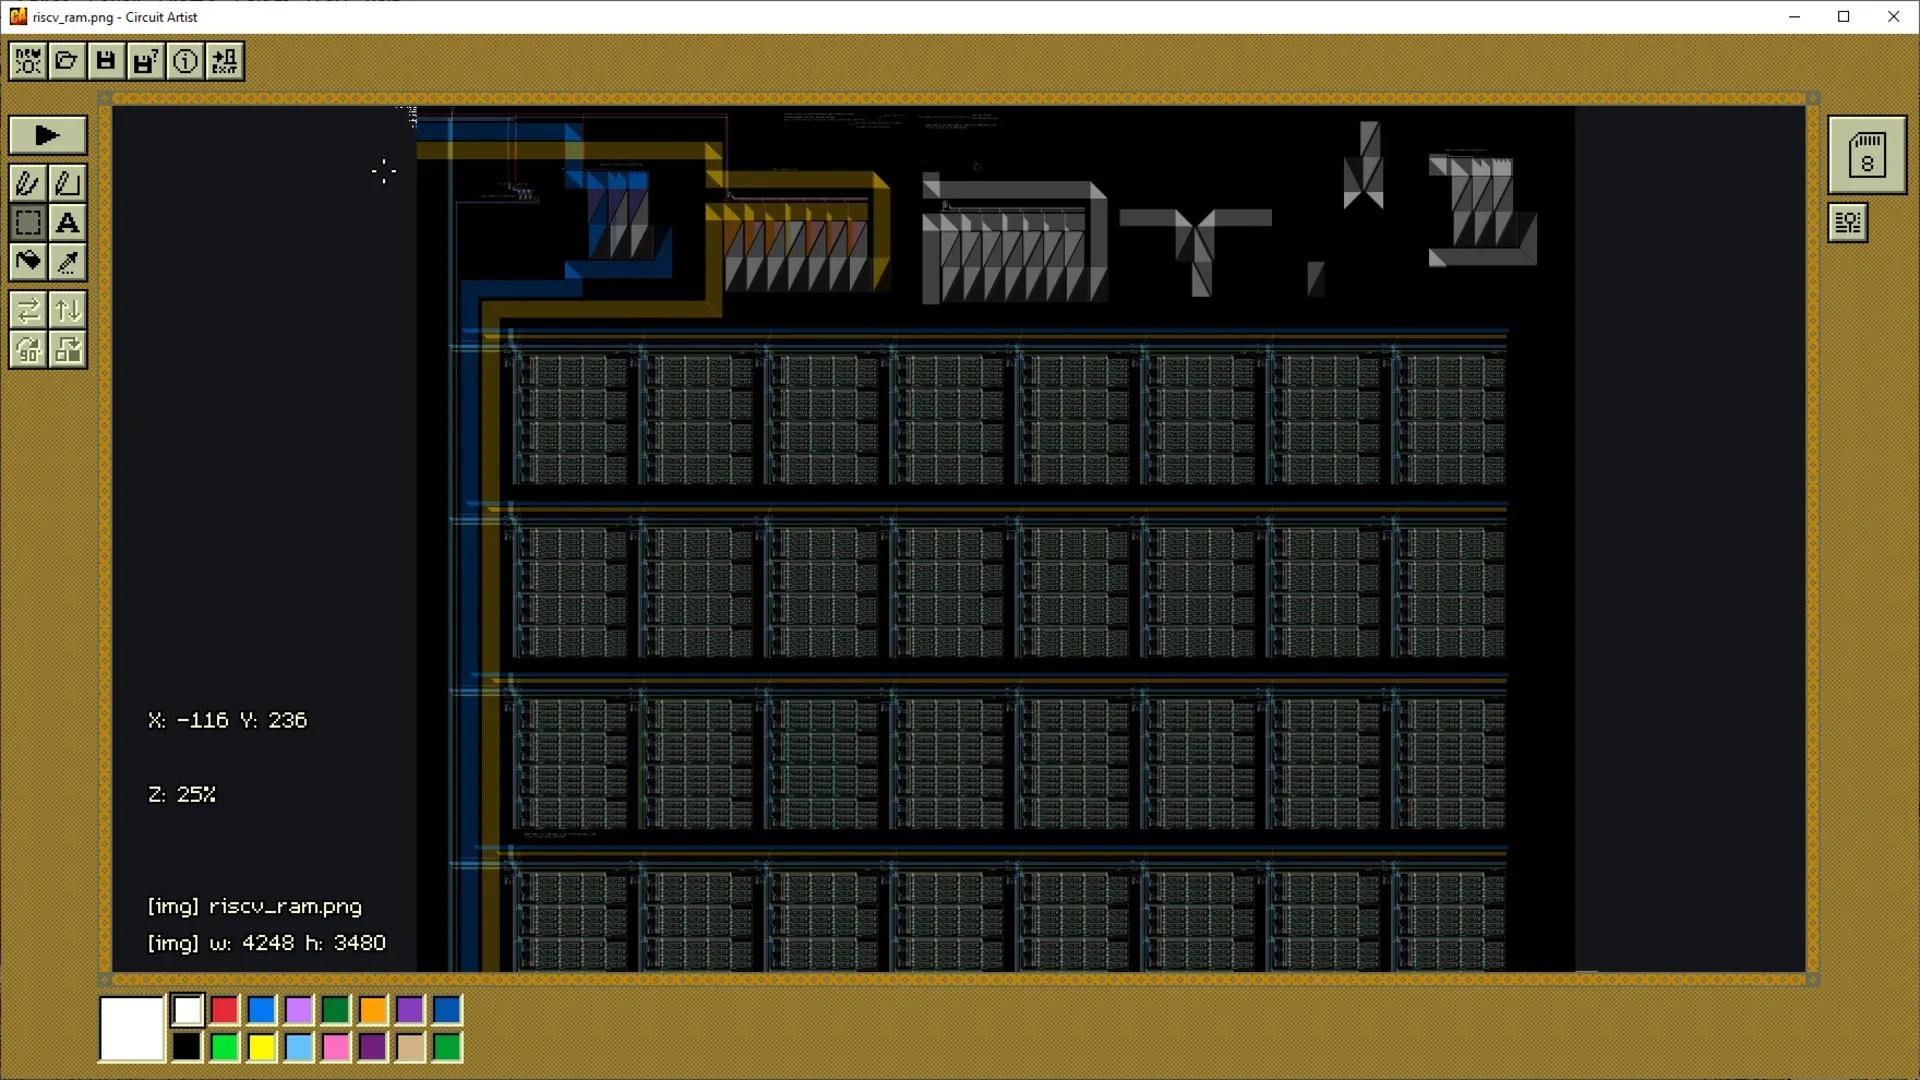The height and width of the screenshot is (1080, 1920).
Task: Click the Save As floppy icon
Action: click(145, 61)
